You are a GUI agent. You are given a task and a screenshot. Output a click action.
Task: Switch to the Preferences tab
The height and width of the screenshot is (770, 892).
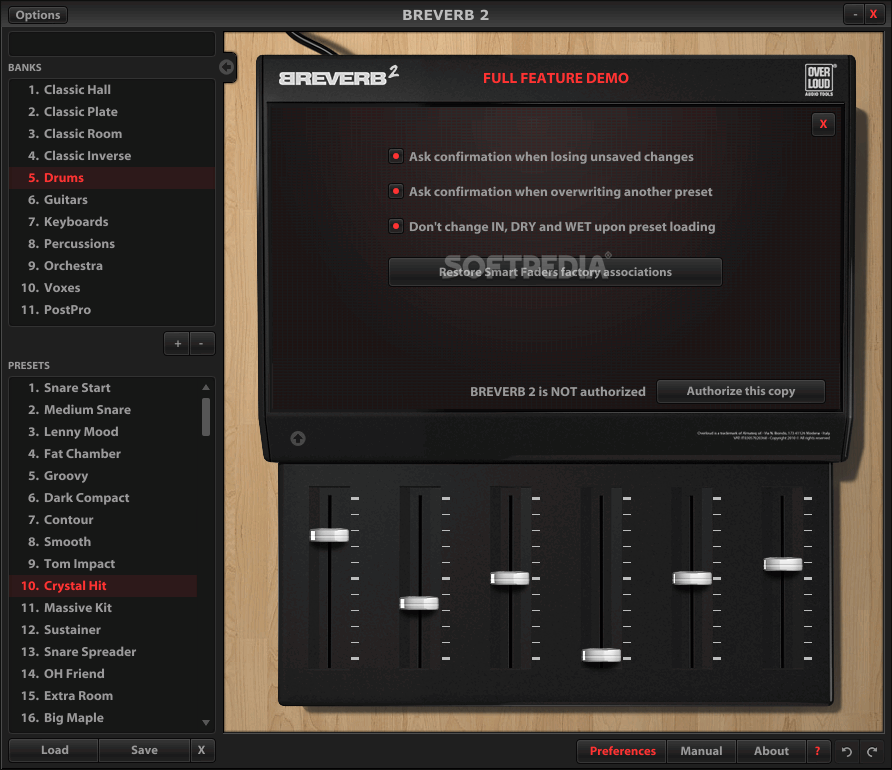click(622, 751)
